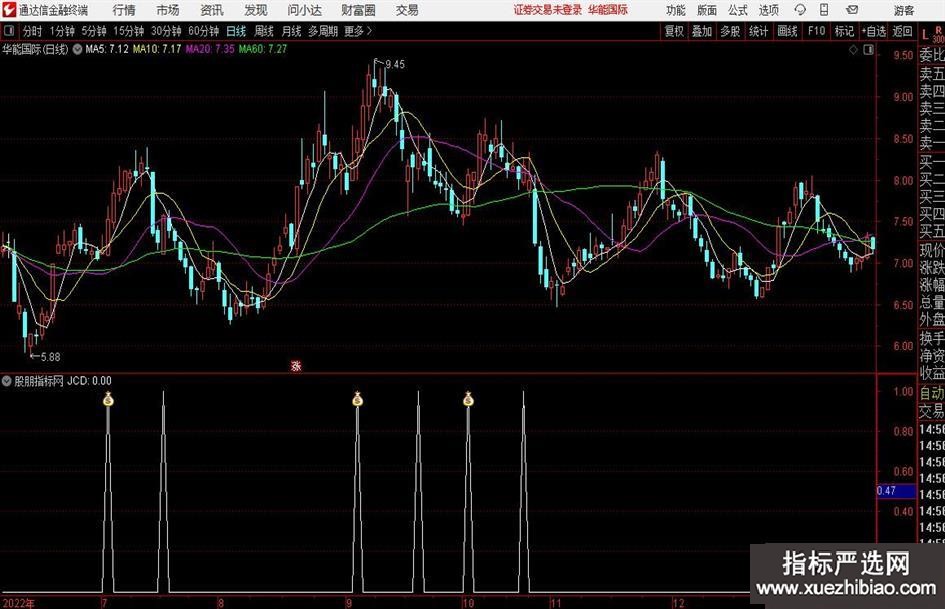
Task: Open the 发现 menu
Action: pos(256,10)
